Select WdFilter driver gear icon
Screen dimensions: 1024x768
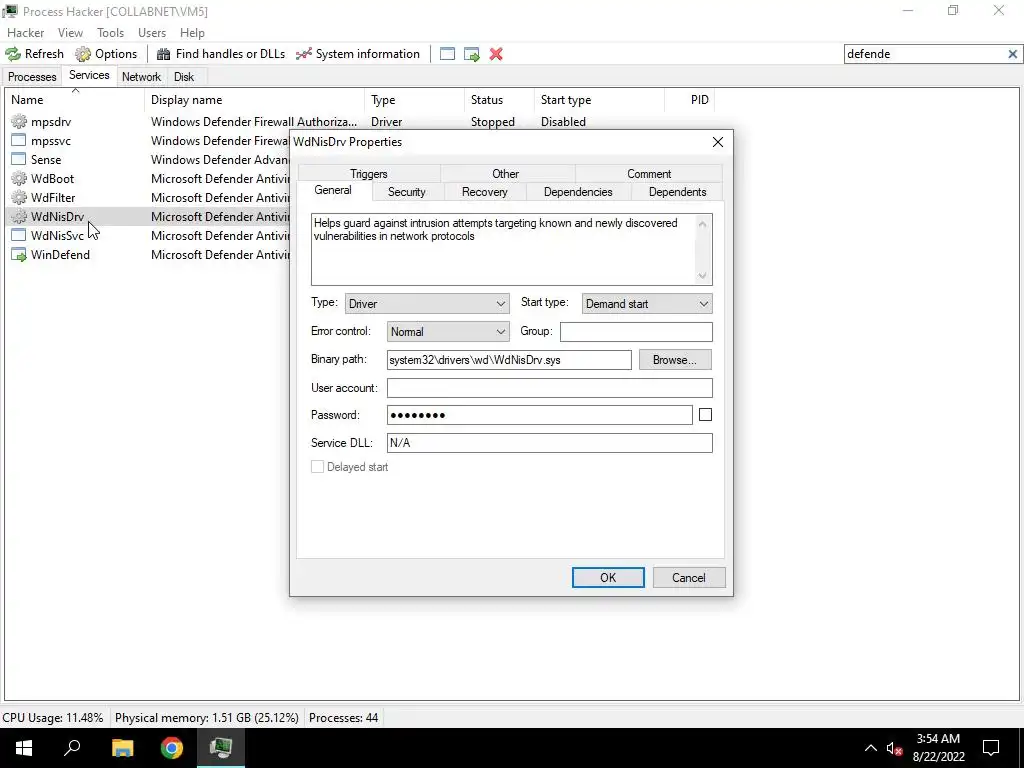point(19,197)
